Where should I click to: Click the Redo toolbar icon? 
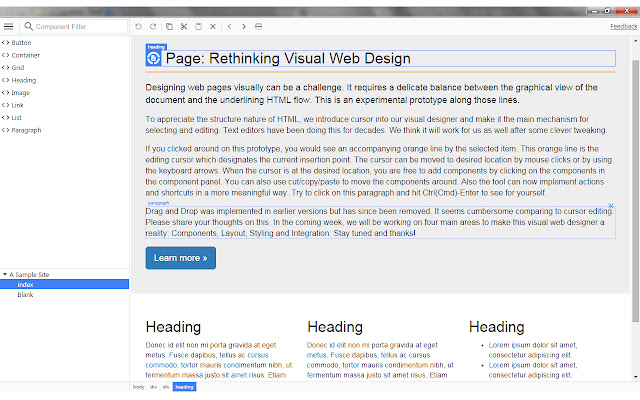pyautogui.click(x=153, y=26)
